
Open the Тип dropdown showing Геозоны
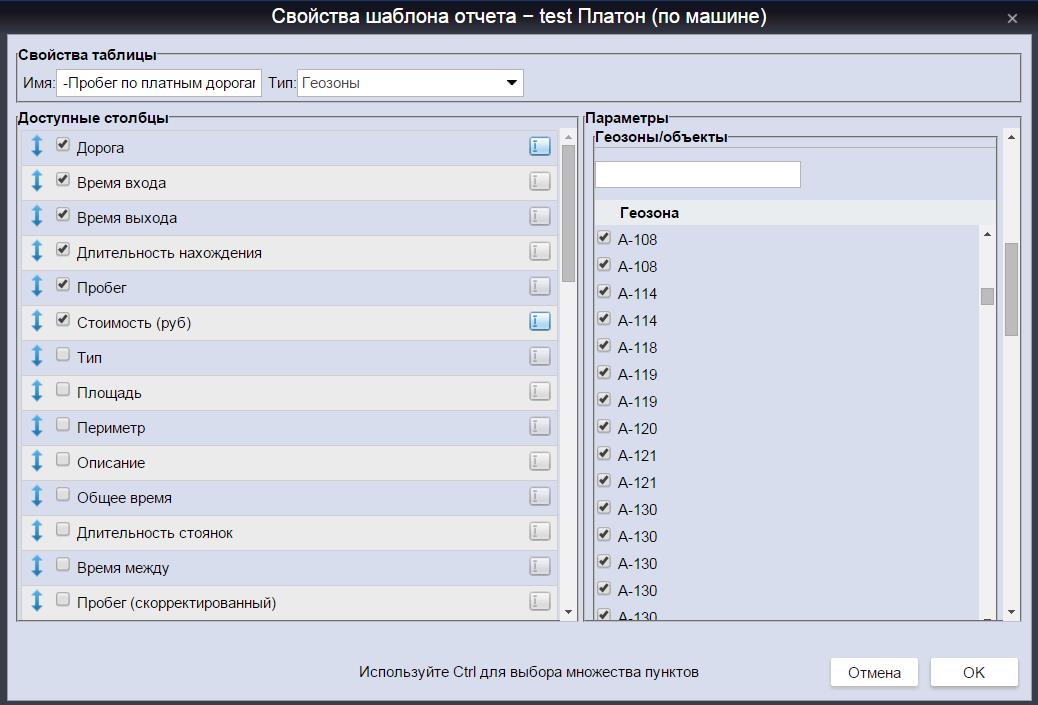click(410, 83)
